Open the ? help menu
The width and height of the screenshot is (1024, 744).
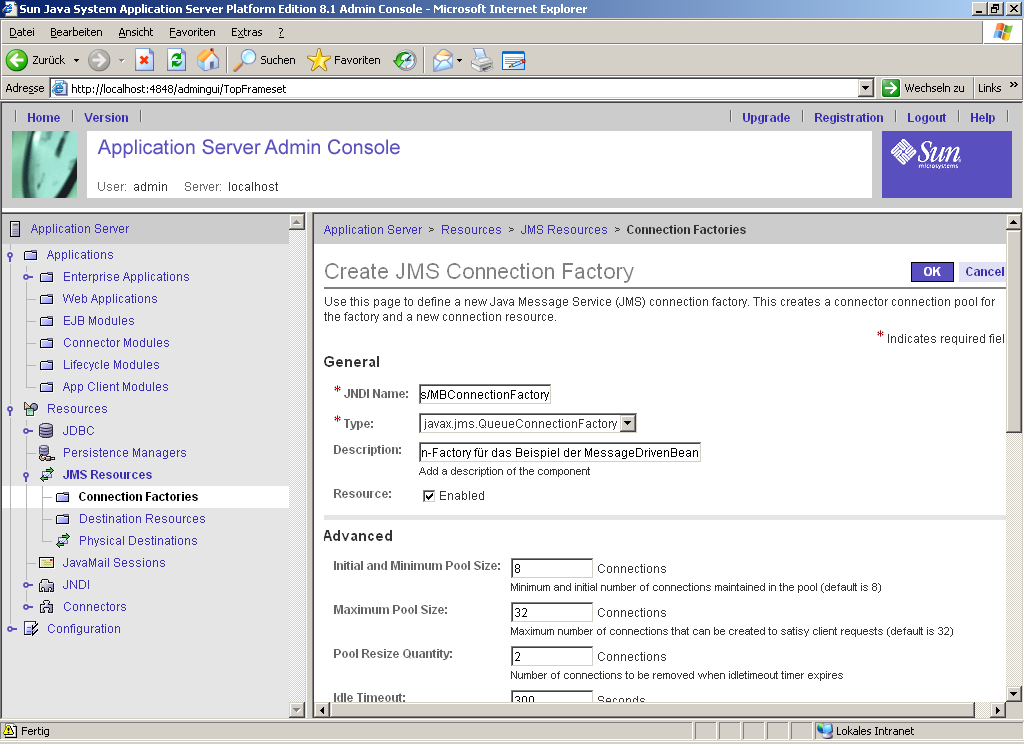pyautogui.click(x=281, y=32)
